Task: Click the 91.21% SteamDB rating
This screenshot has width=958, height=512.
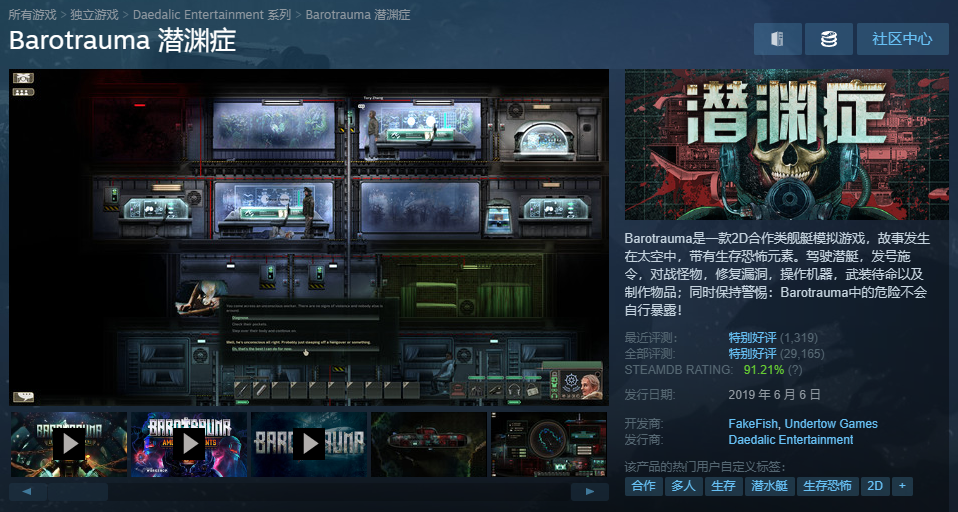Action: (764, 370)
